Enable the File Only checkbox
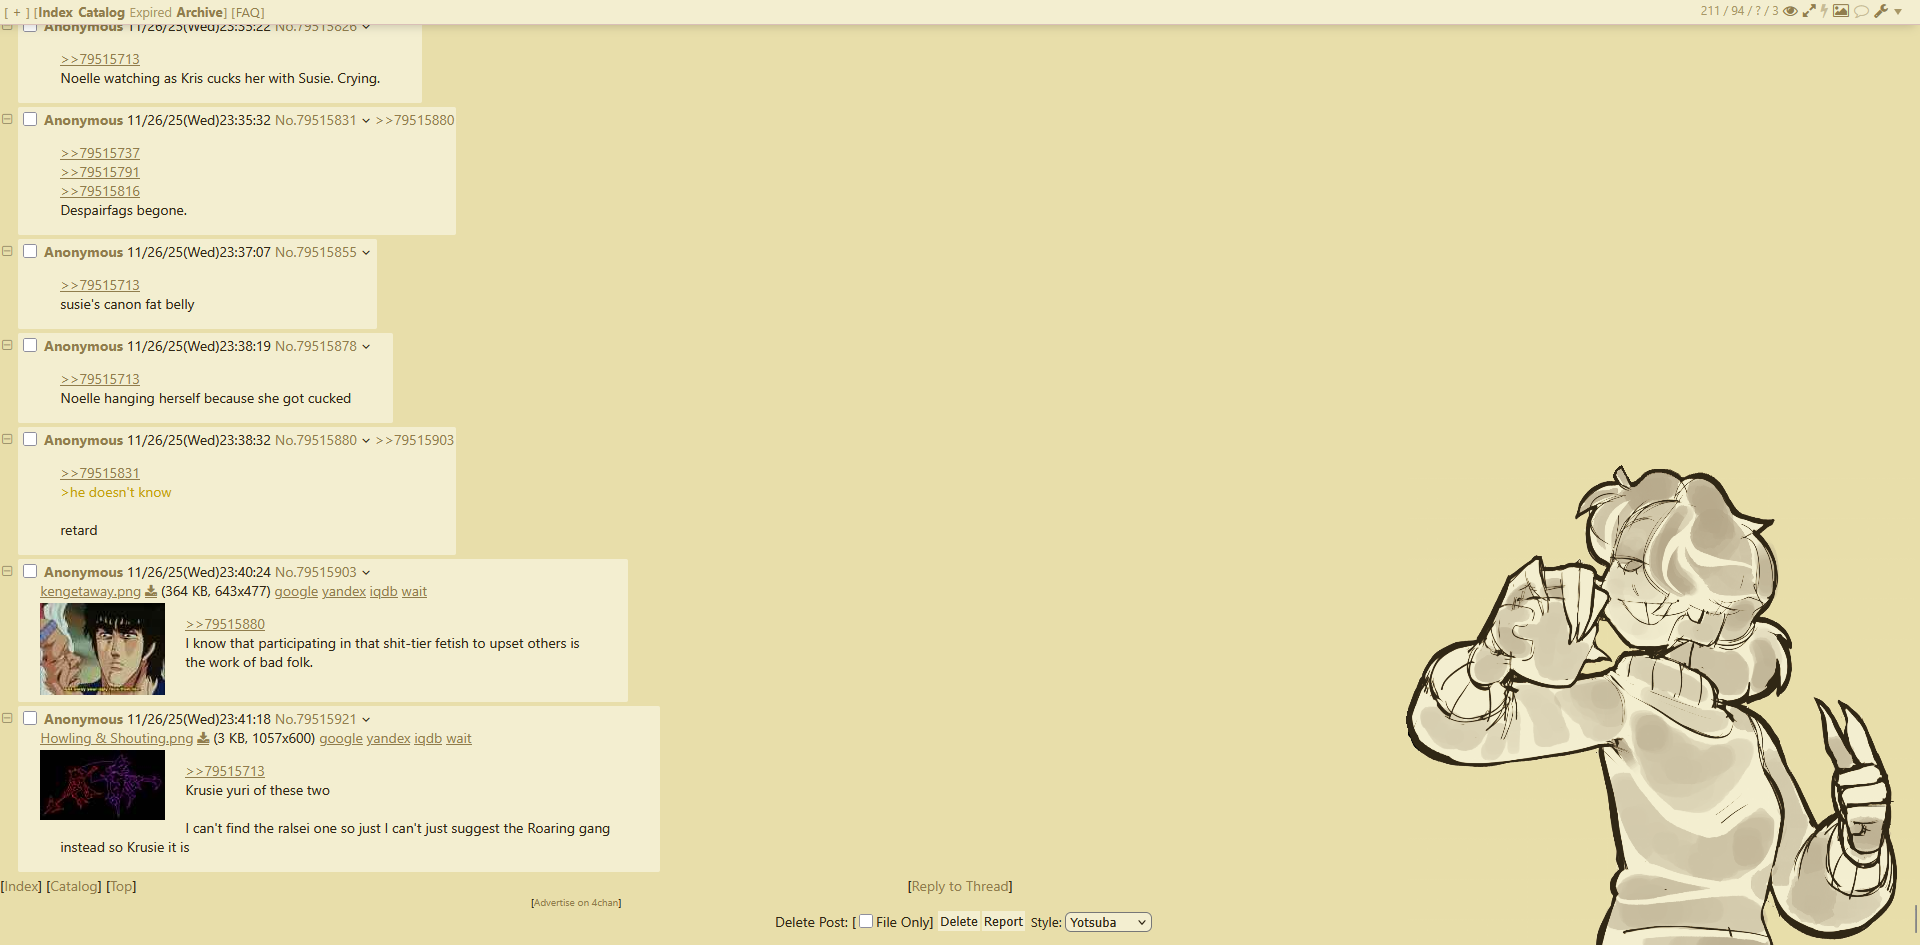Image resolution: width=1920 pixels, height=945 pixels. [866, 921]
